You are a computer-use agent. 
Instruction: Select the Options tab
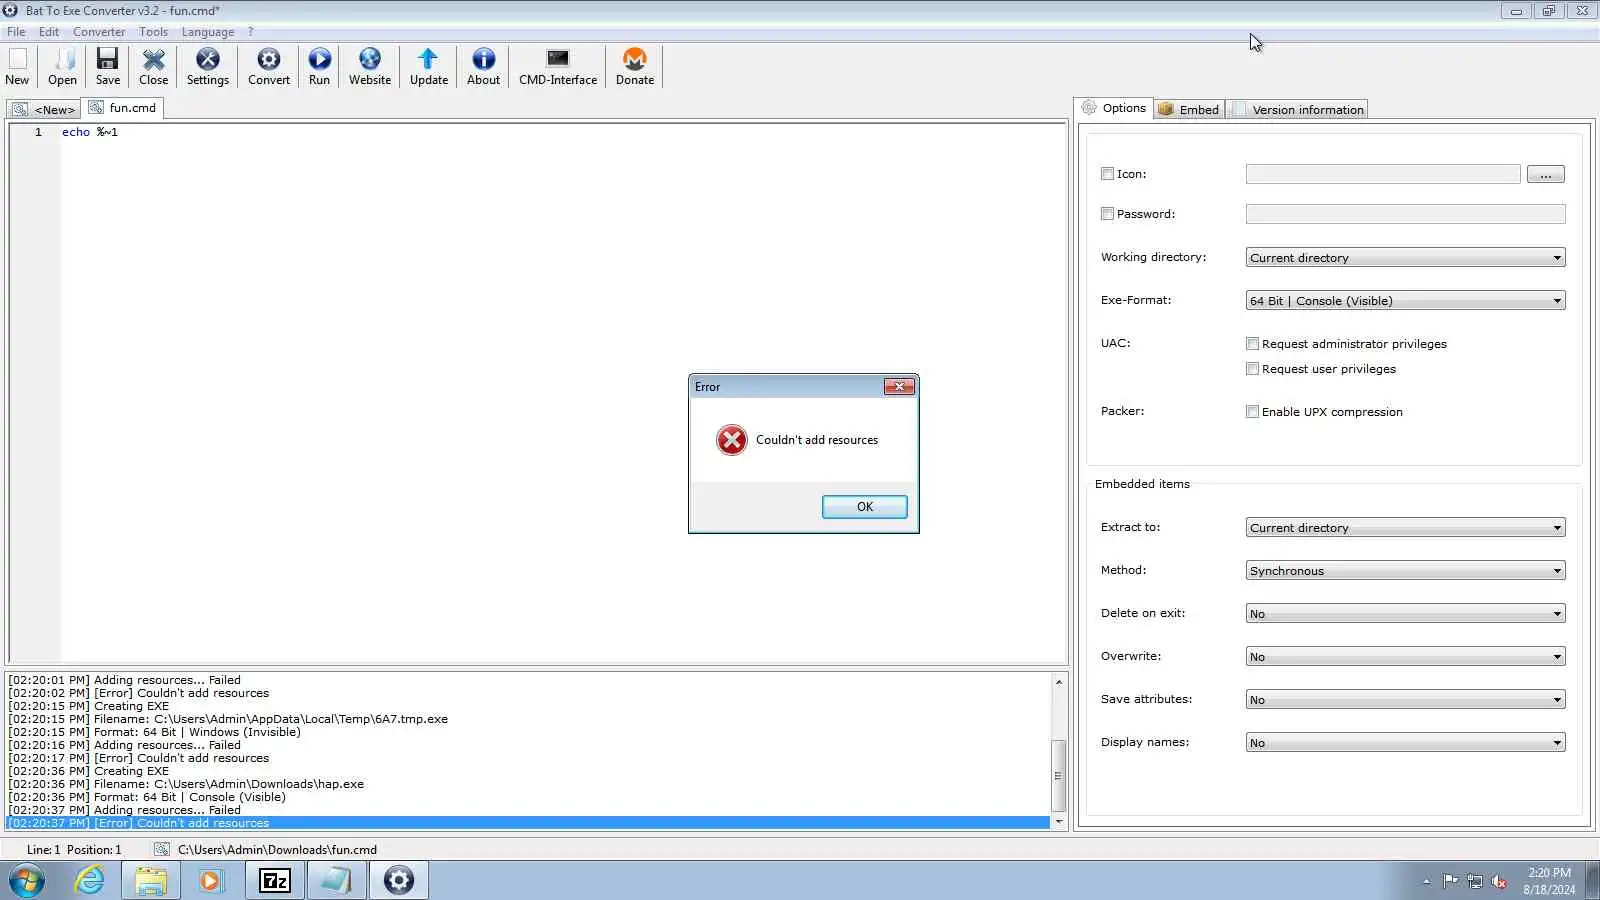pyautogui.click(x=1114, y=108)
